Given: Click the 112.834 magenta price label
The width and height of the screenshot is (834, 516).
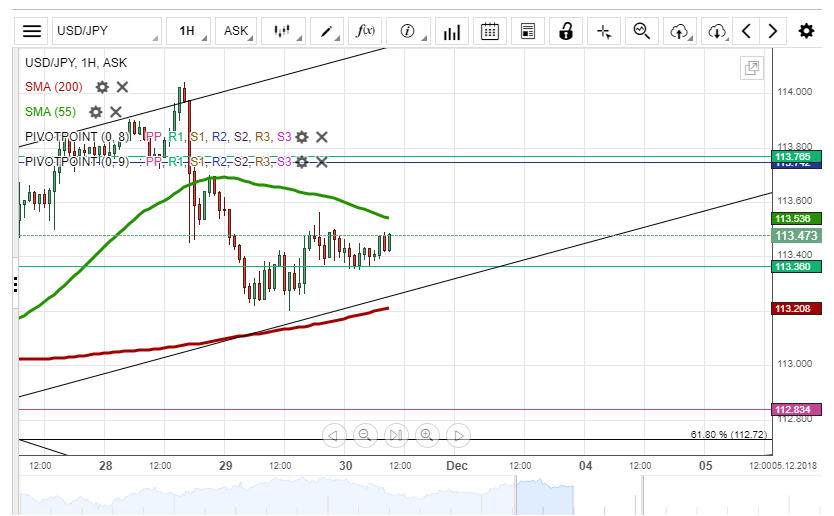Looking at the screenshot, I should pyautogui.click(x=796, y=410).
